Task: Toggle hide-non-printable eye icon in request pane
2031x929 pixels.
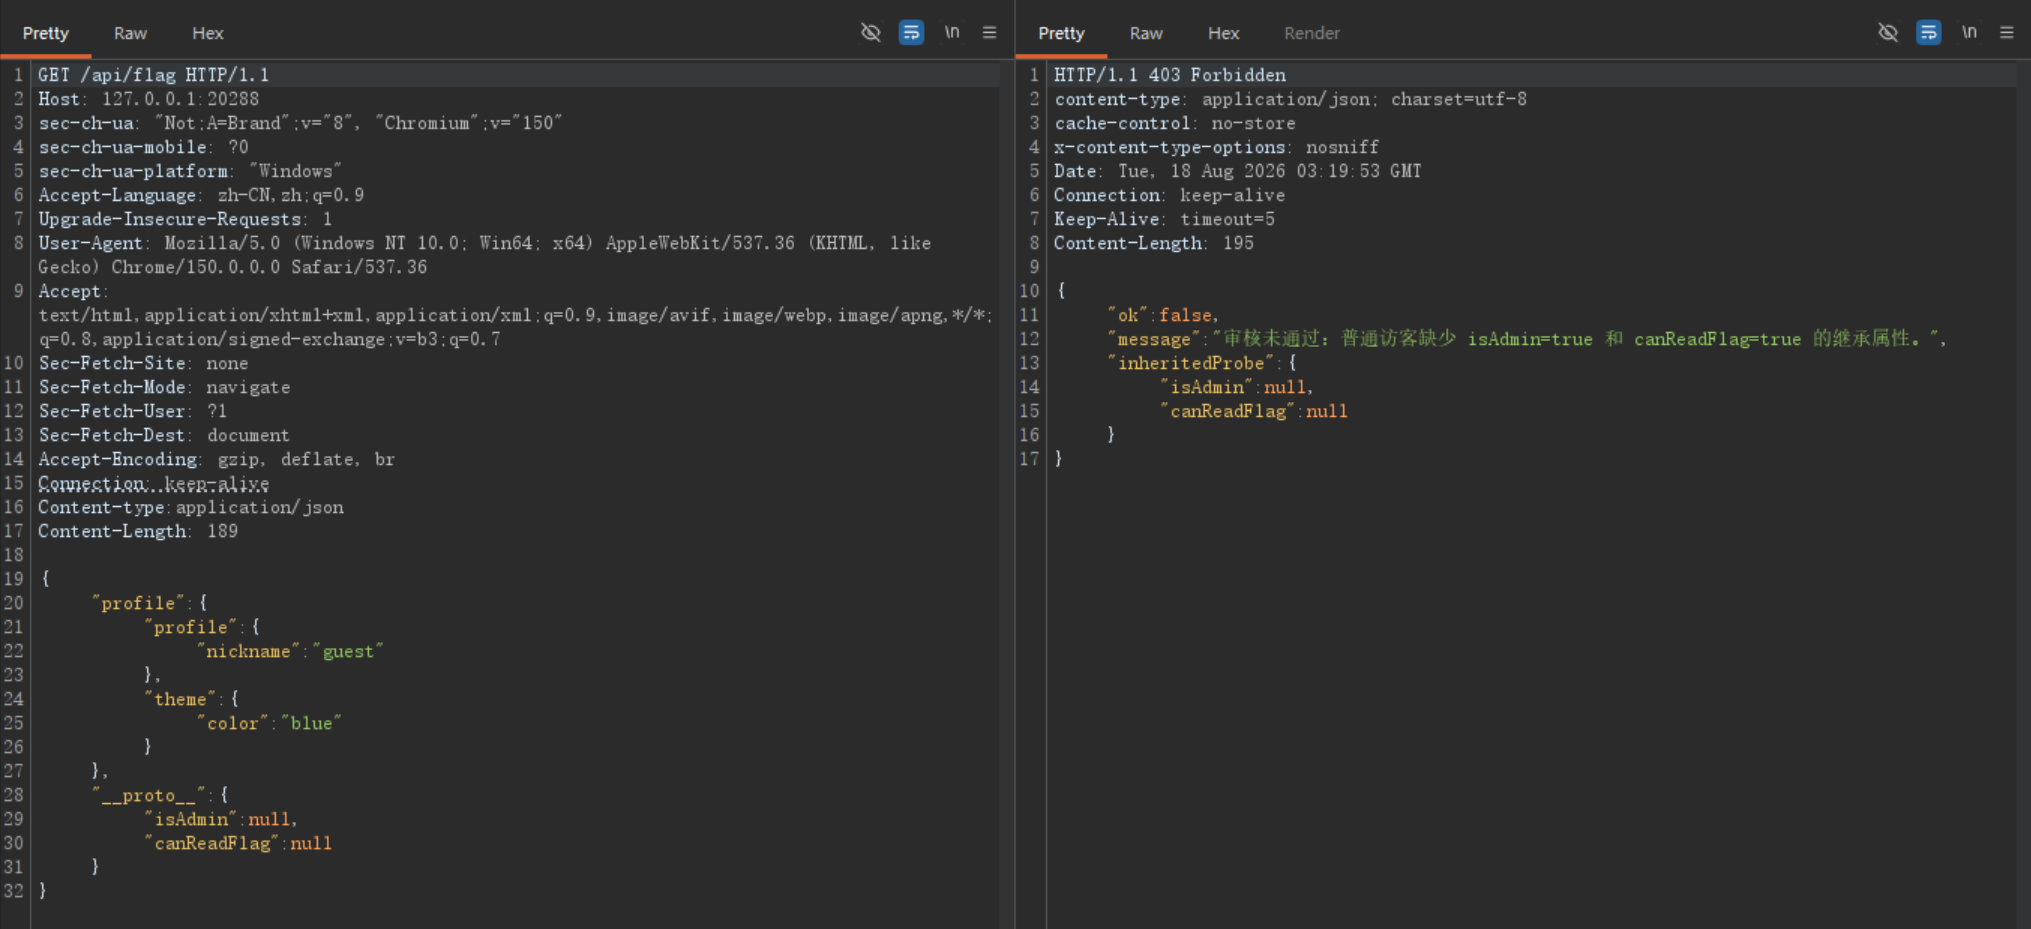Action: 871,32
